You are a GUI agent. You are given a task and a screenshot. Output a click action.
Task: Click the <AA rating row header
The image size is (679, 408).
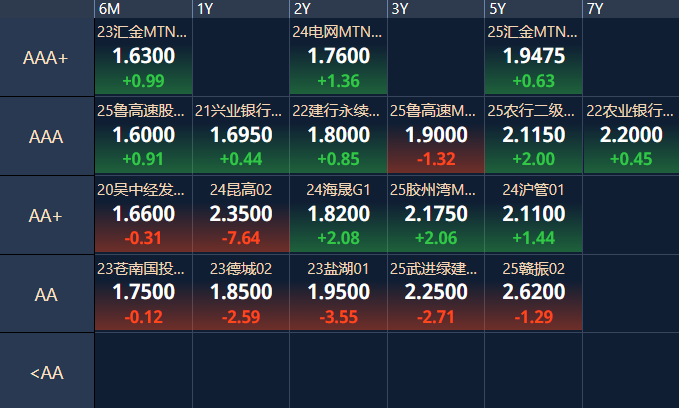47,372
